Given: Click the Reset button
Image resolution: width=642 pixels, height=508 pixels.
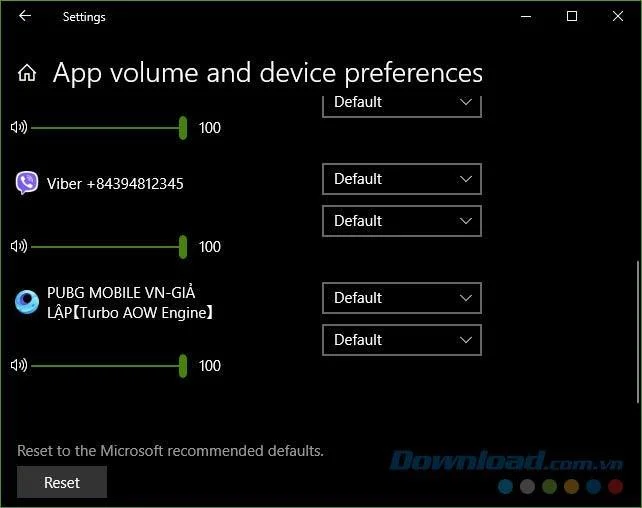Looking at the screenshot, I should pyautogui.click(x=62, y=482).
